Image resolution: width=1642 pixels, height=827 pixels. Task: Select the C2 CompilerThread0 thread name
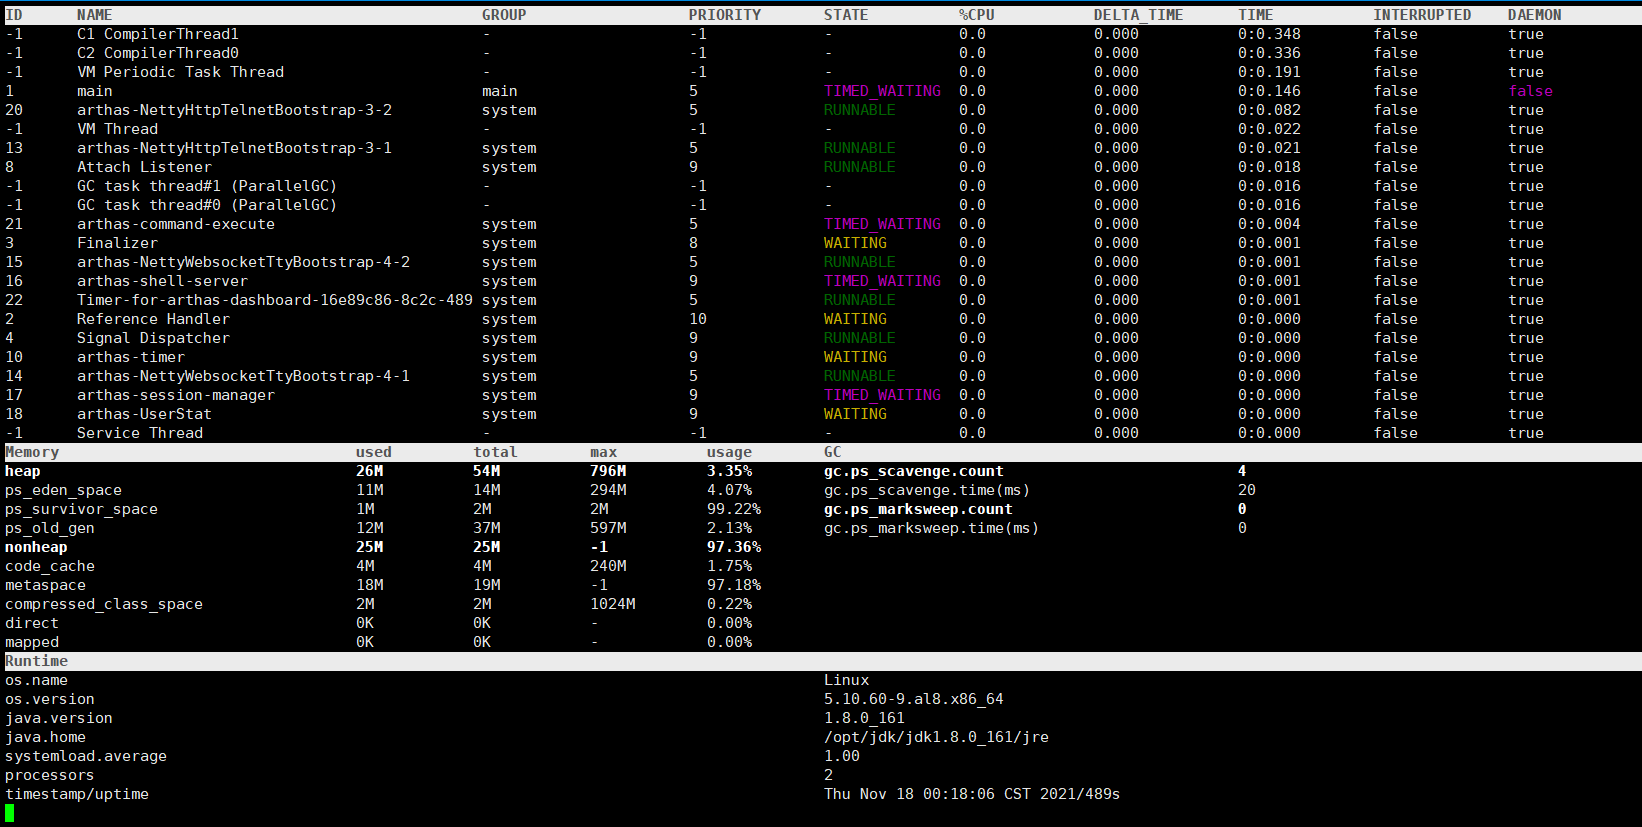coord(158,53)
